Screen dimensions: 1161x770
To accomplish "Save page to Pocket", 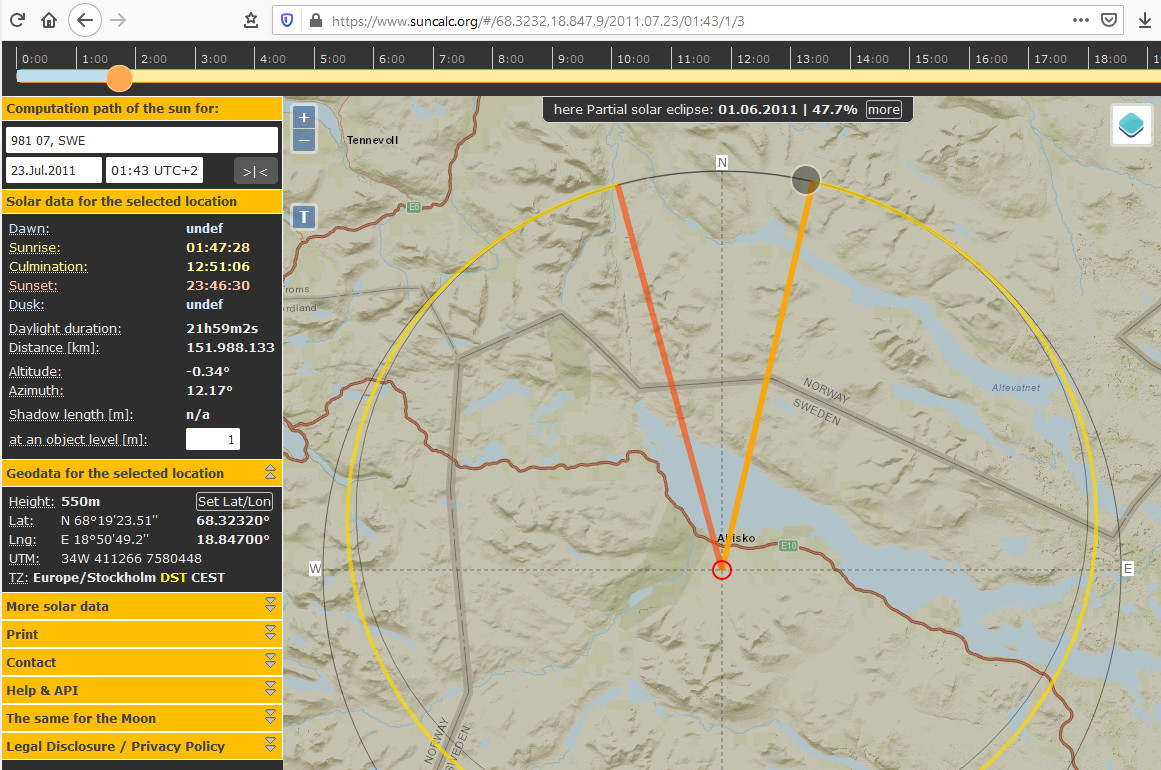I will [x=1108, y=20].
